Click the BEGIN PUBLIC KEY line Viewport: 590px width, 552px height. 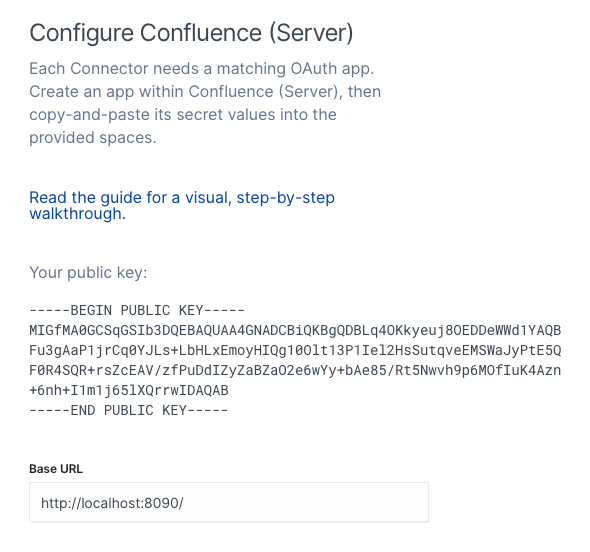point(137,310)
